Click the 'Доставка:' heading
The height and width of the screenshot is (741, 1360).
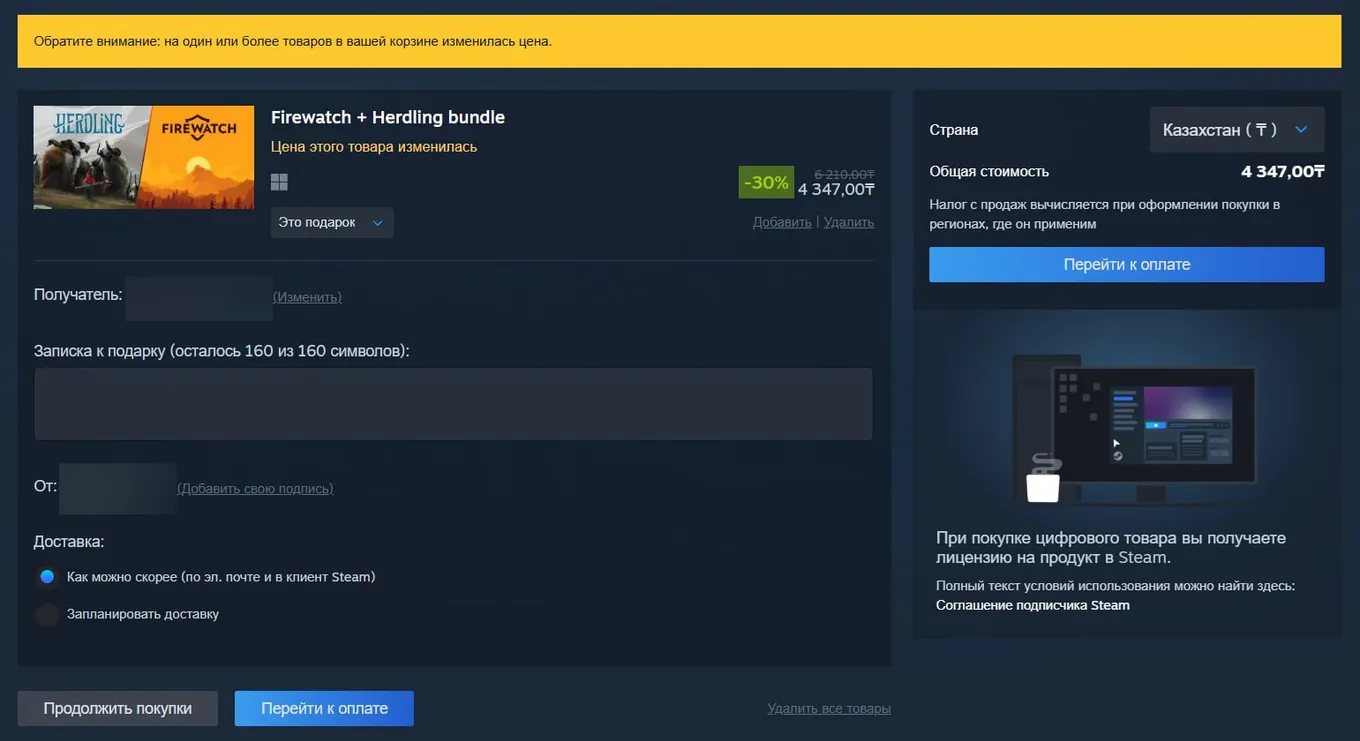[69, 542]
